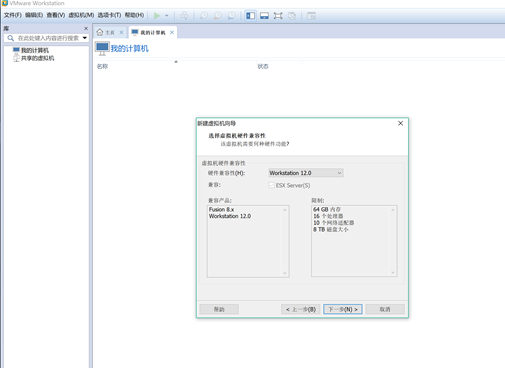Click the green power-on play icon
This screenshot has width=505, height=368.
pyautogui.click(x=157, y=16)
